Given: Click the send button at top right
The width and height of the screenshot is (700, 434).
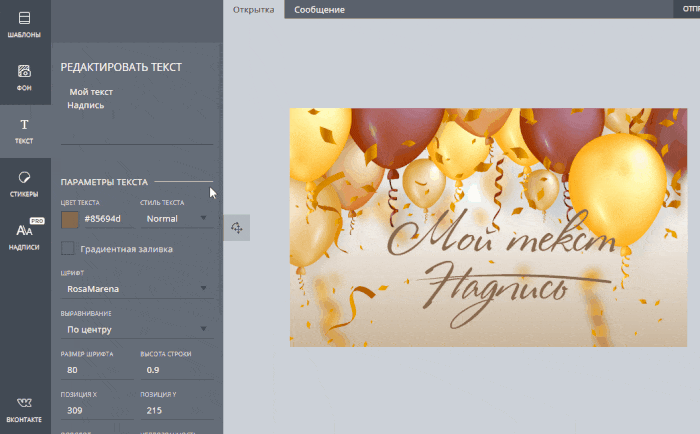Looking at the screenshot, I should tap(687, 9).
